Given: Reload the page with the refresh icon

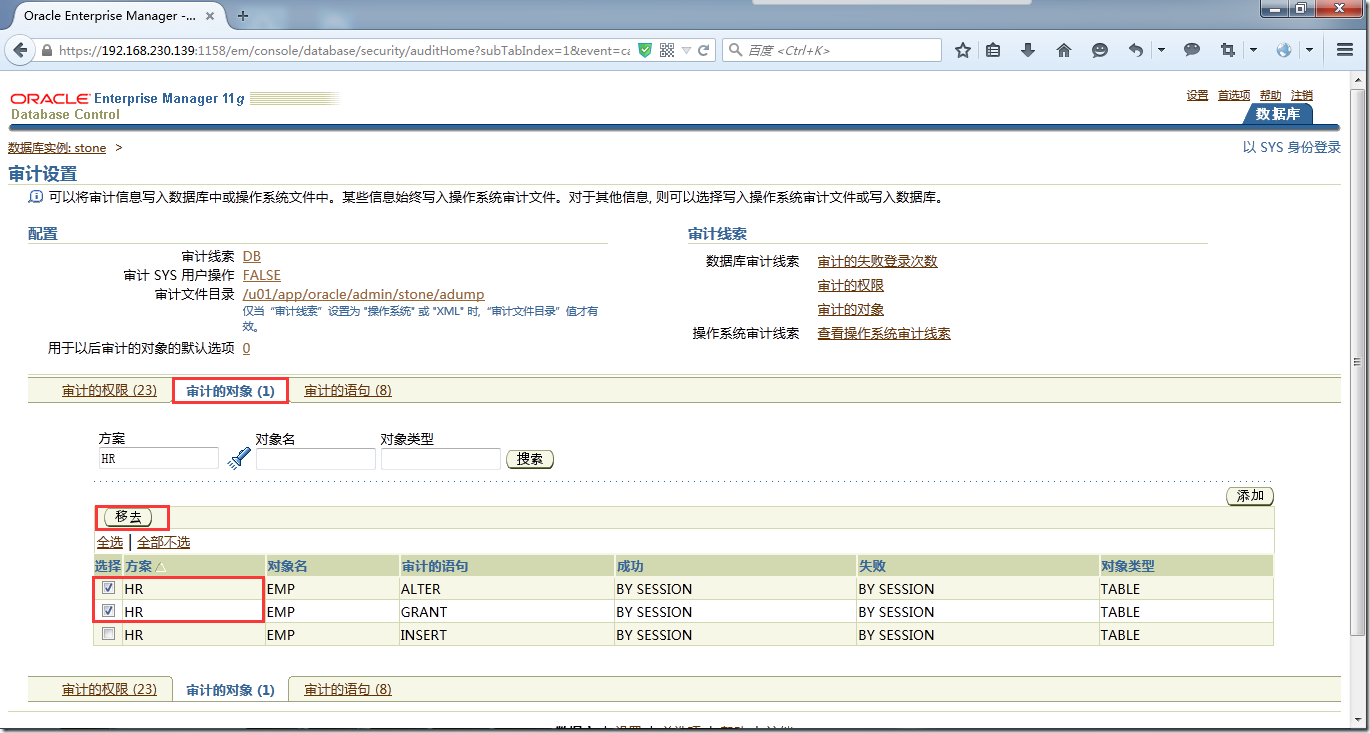Looking at the screenshot, I should pos(704,50).
